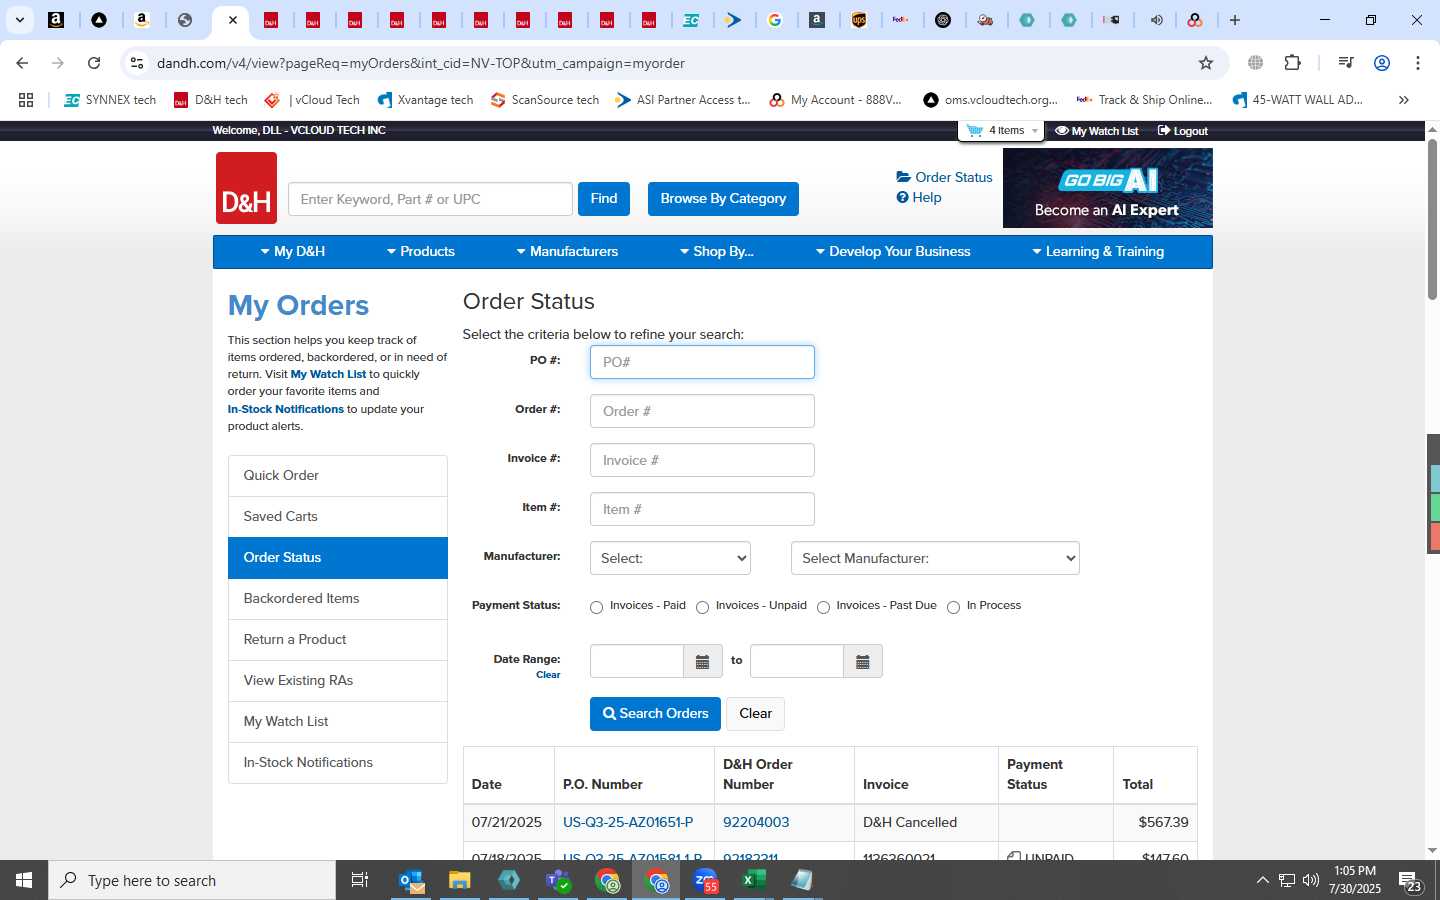View site information icon in address bar
The height and width of the screenshot is (900, 1440).
coord(137,63)
